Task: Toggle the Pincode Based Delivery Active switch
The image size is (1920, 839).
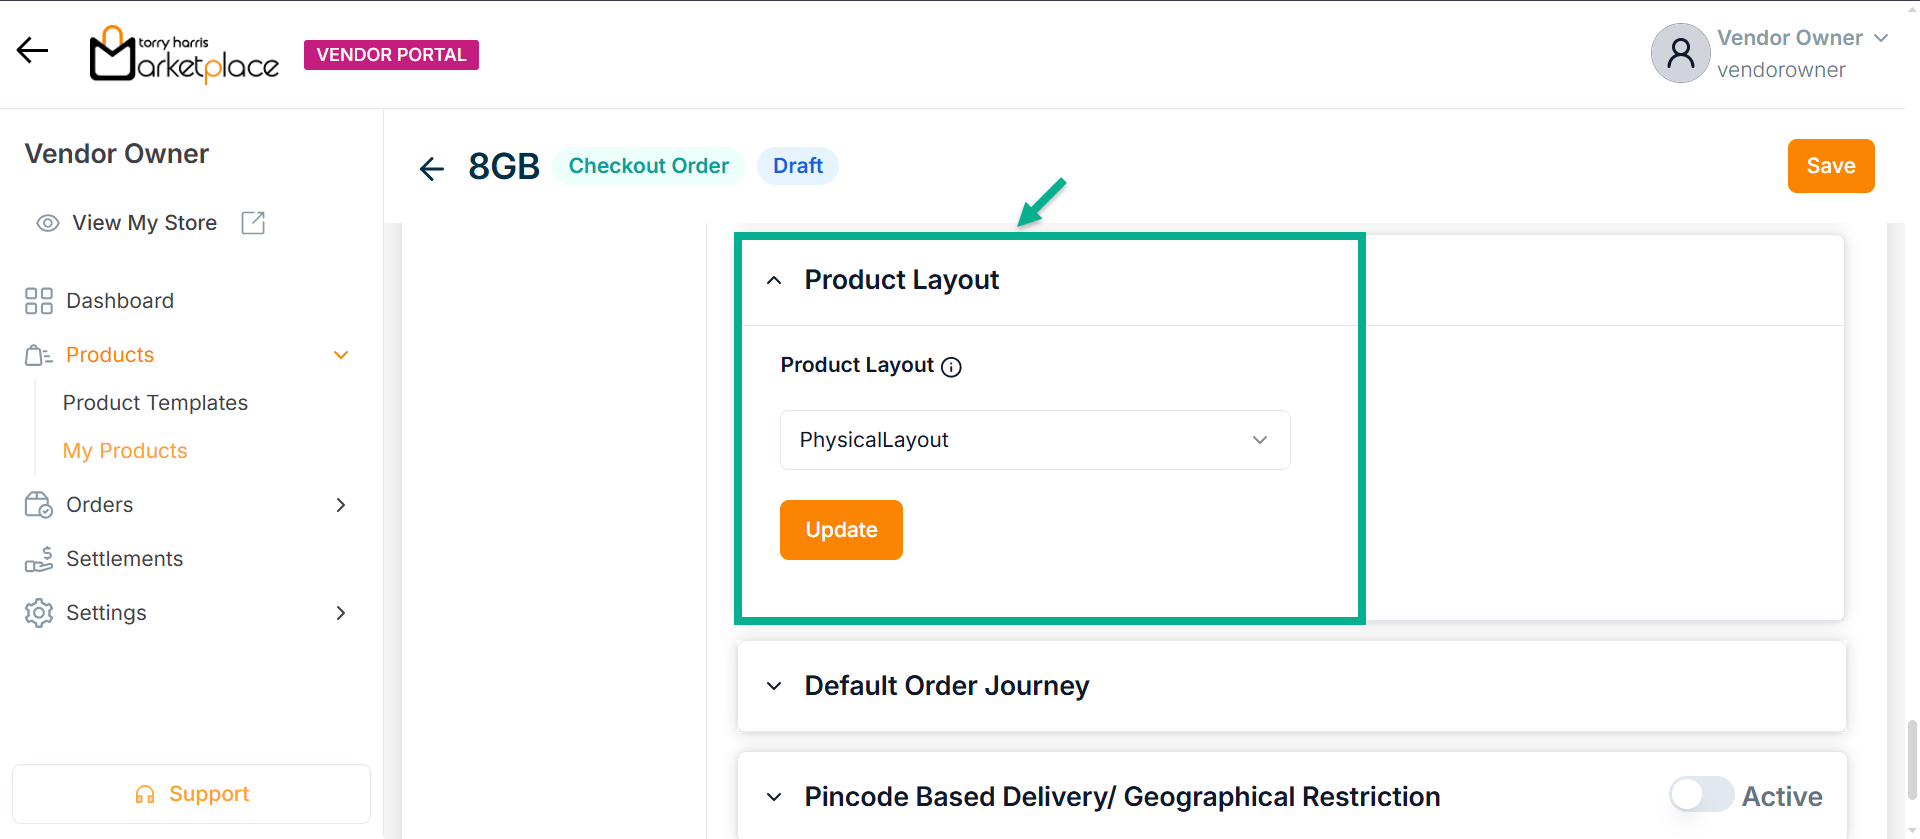Action: pyautogui.click(x=1700, y=795)
